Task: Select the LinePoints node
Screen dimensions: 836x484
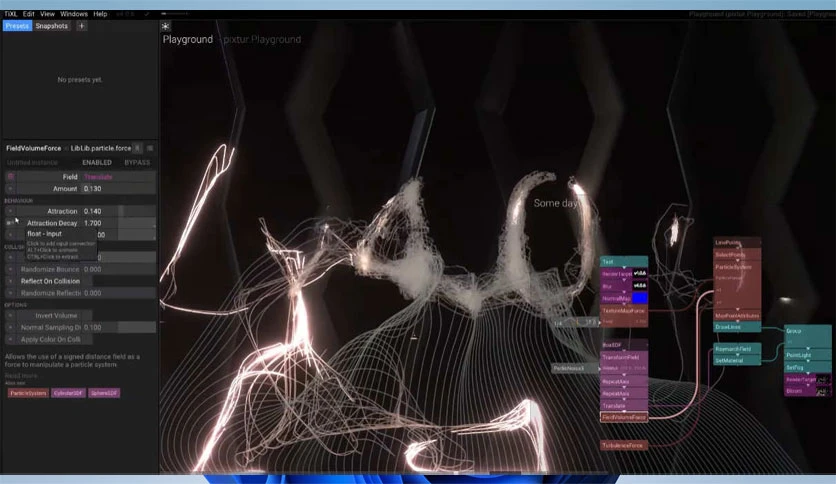Action: tap(737, 243)
